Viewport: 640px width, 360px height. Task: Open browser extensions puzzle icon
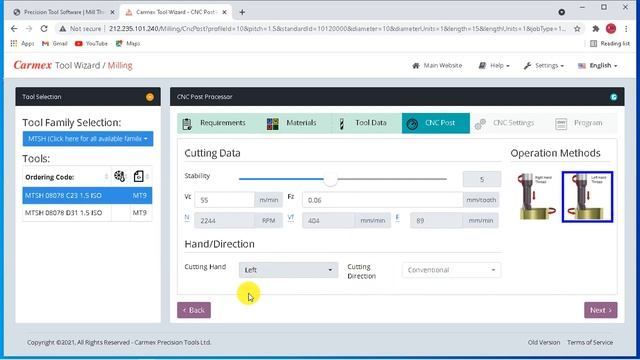point(596,29)
